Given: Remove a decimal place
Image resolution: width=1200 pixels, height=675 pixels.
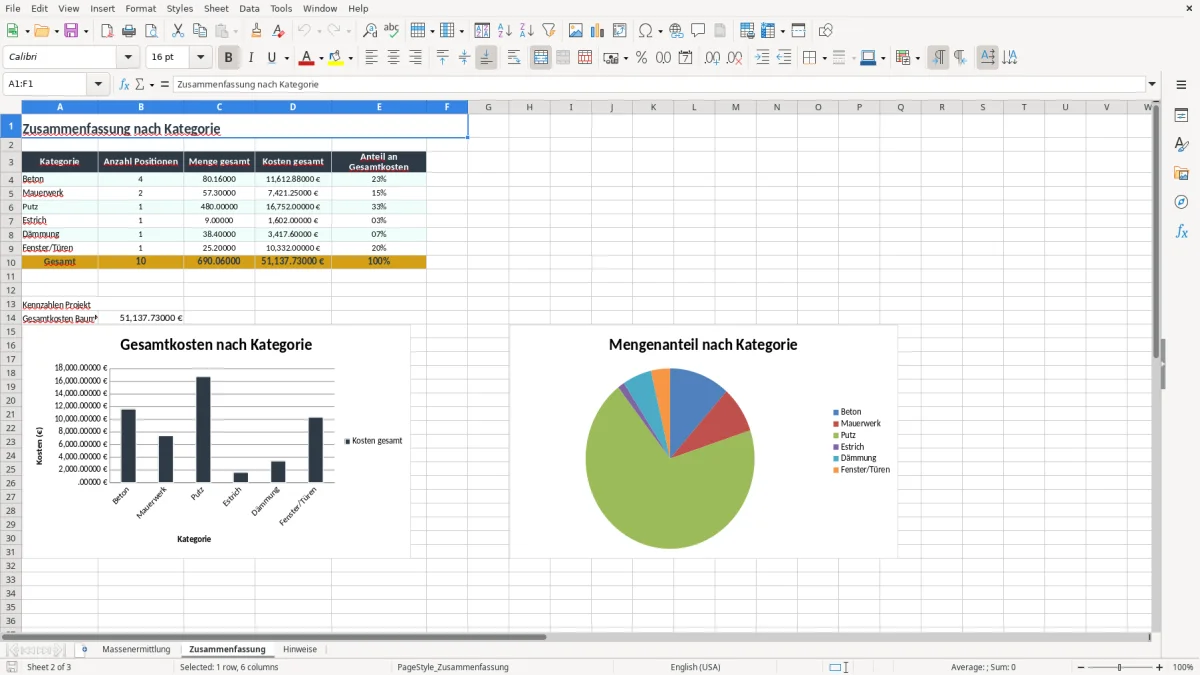Looking at the screenshot, I should (735, 58).
